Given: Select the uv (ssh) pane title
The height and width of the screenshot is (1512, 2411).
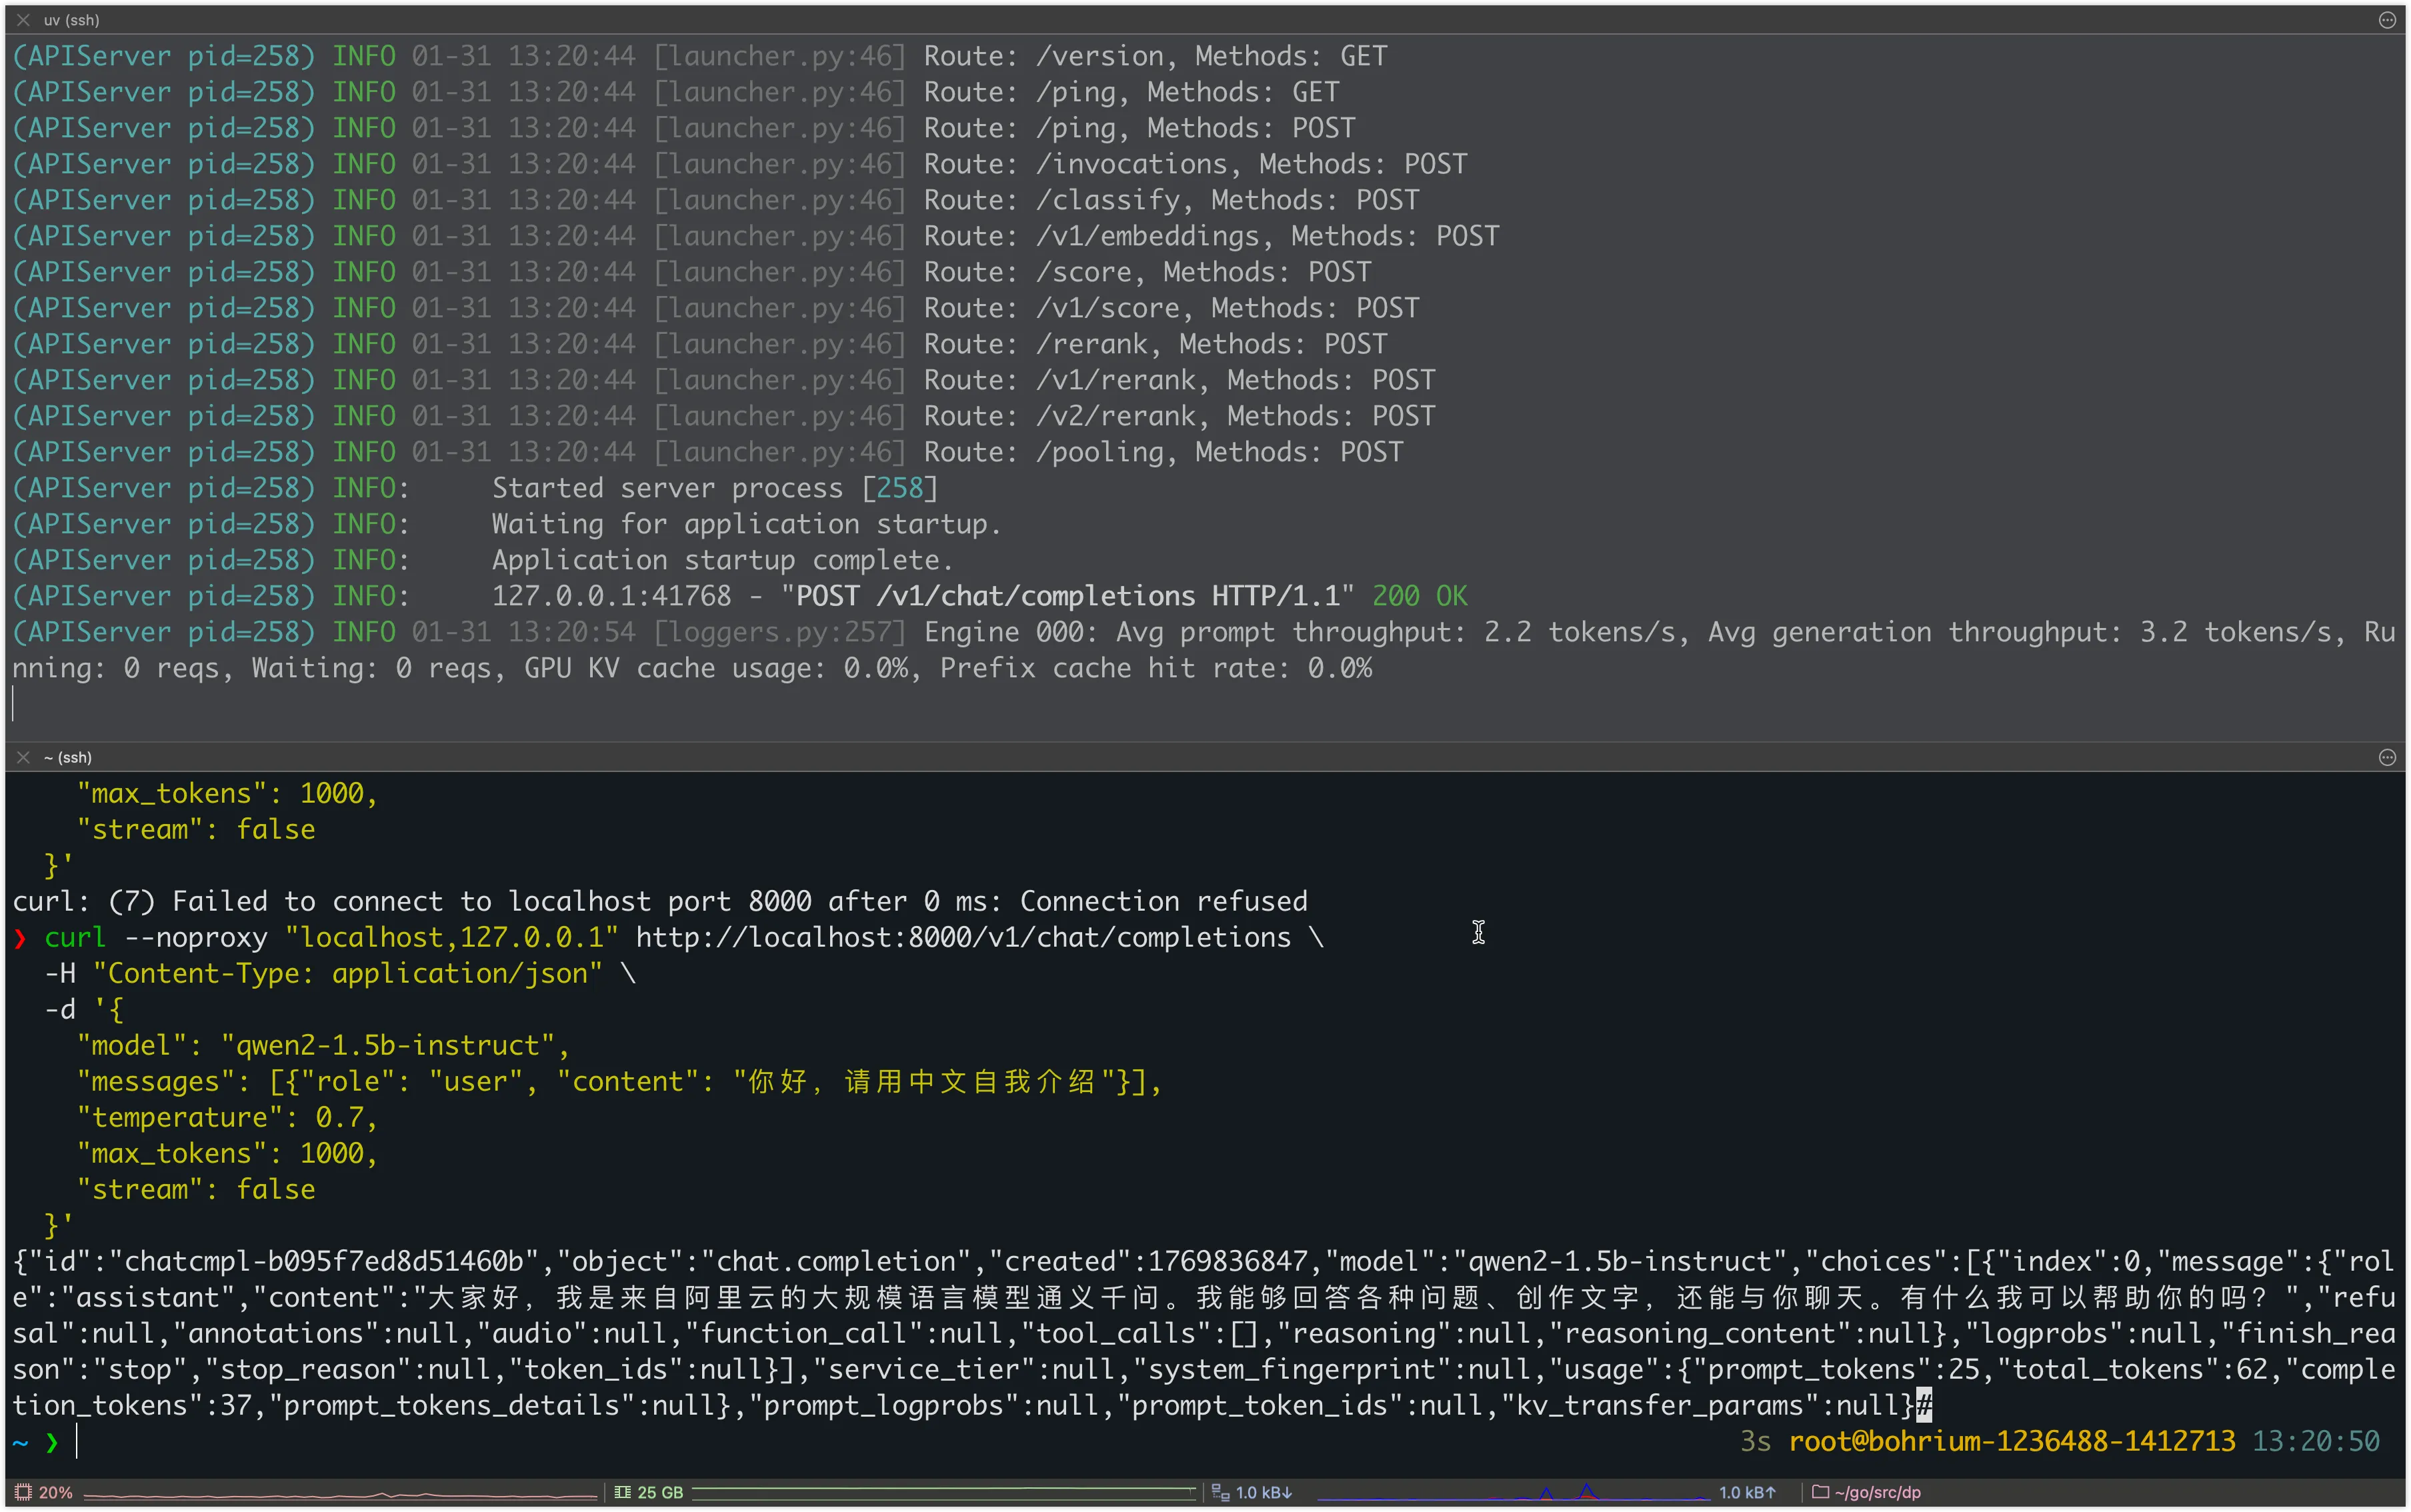Looking at the screenshot, I should pos(71,20).
